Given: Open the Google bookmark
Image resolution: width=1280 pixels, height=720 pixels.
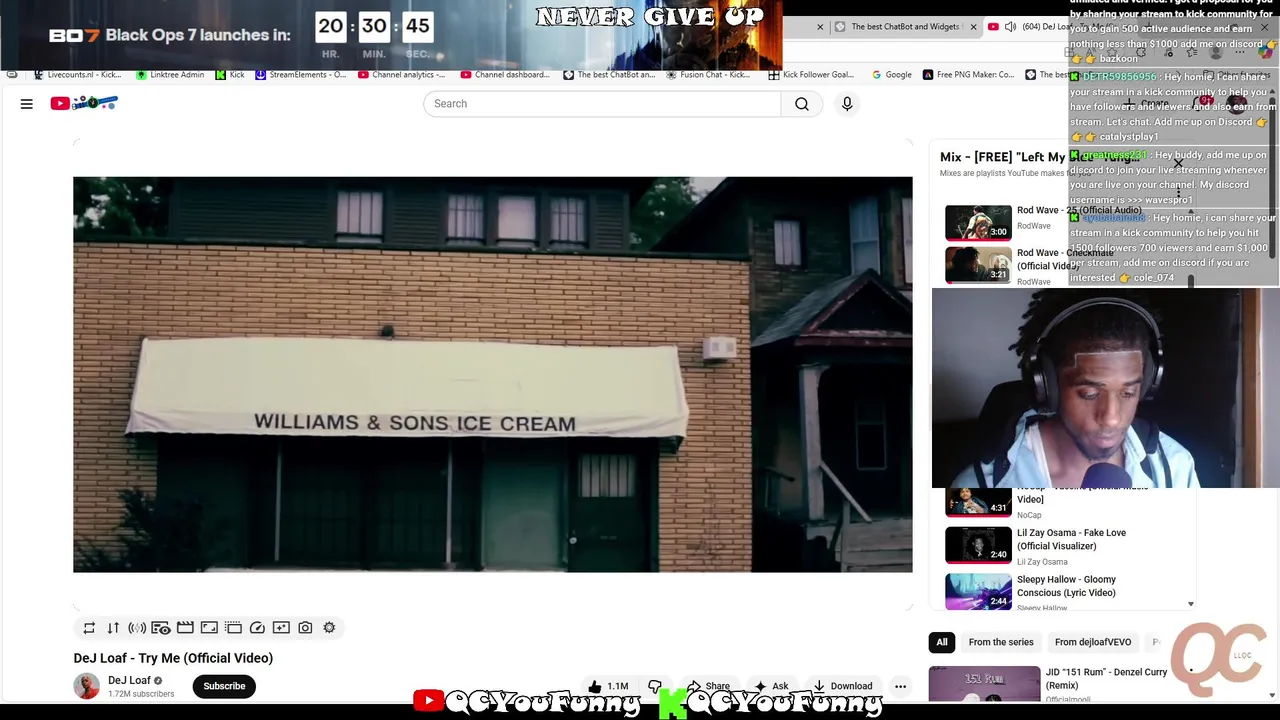Looking at the screenshot, I should pyautogui.click(x=892, y=75).
